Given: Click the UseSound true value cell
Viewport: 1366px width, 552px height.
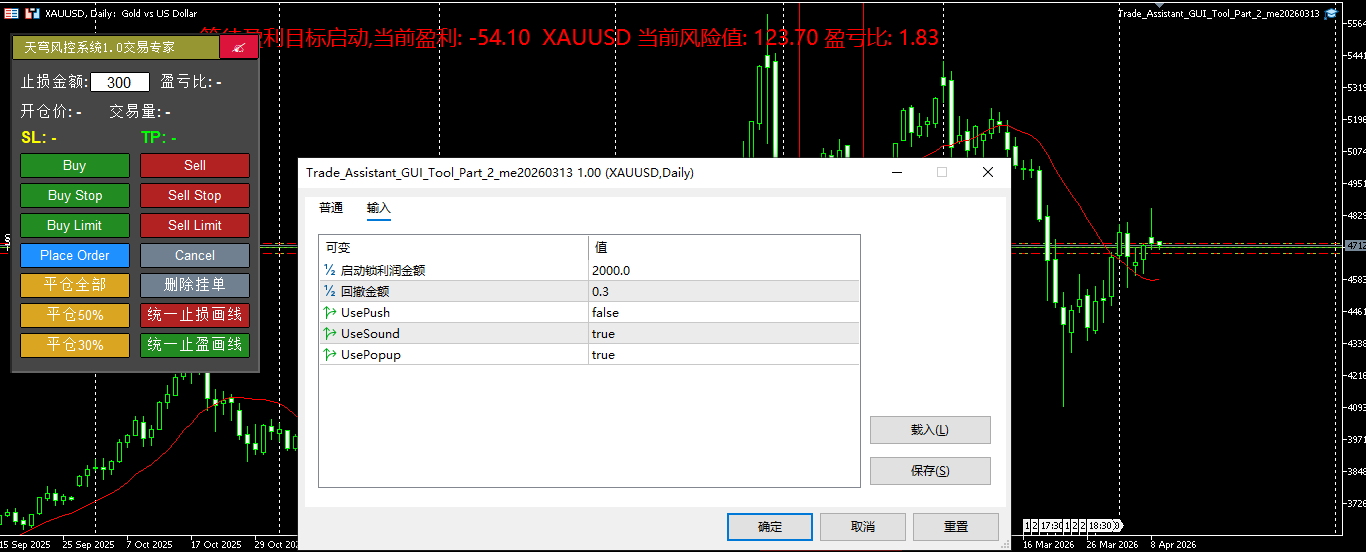Looking at the screenshot, I should 724,333.
